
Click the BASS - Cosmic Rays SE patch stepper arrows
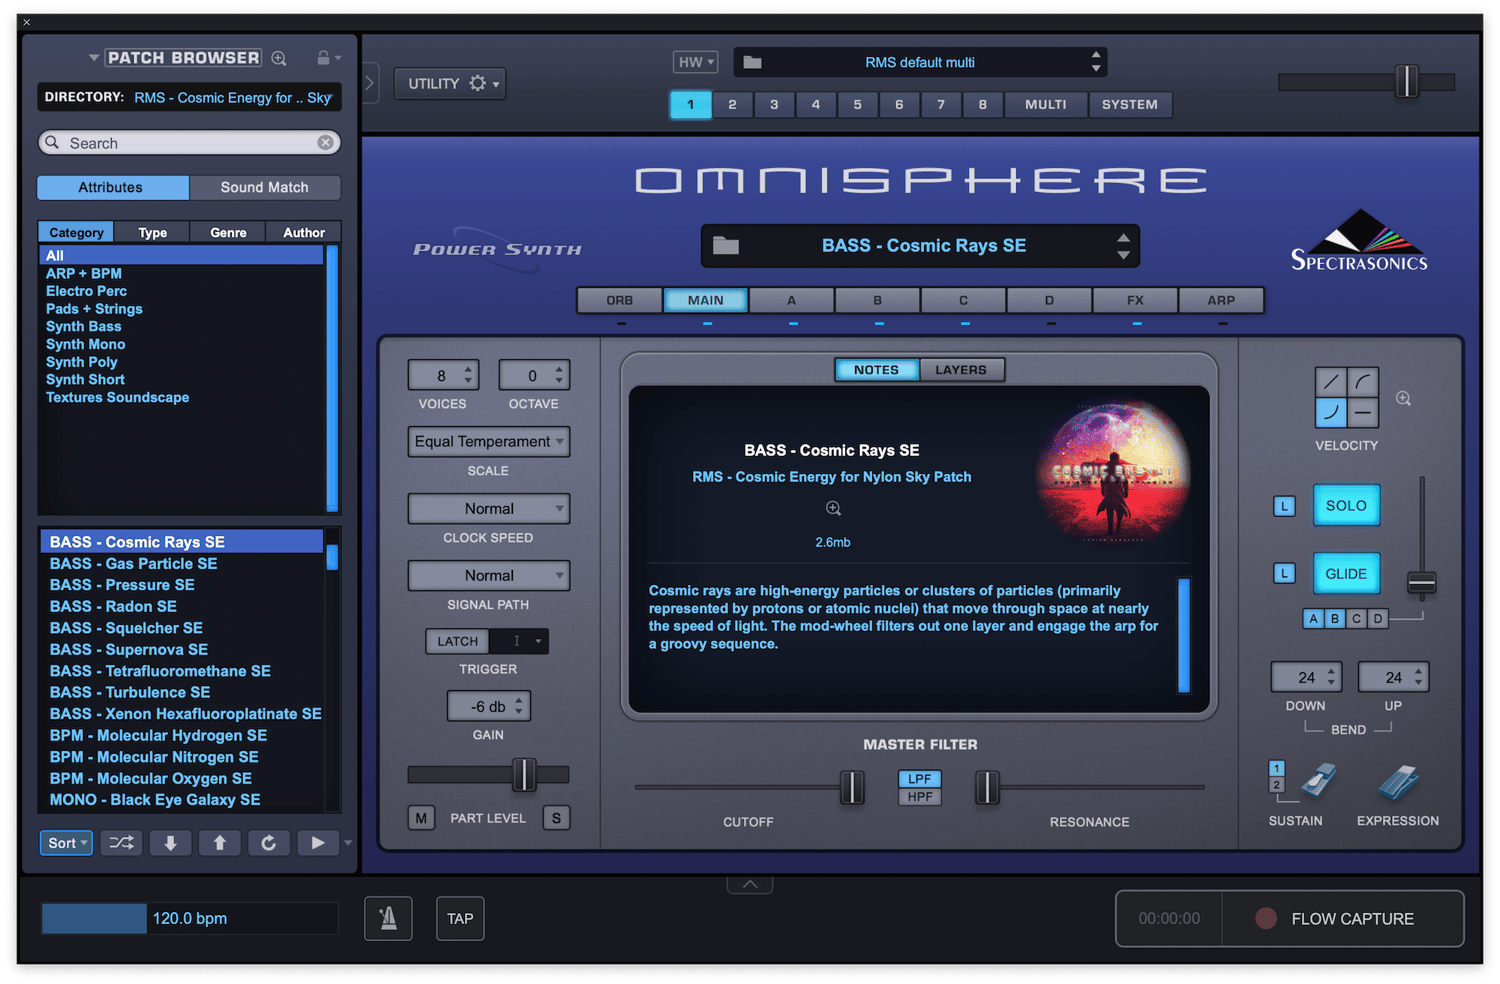pyautogui.click(x=1123, y=246)
